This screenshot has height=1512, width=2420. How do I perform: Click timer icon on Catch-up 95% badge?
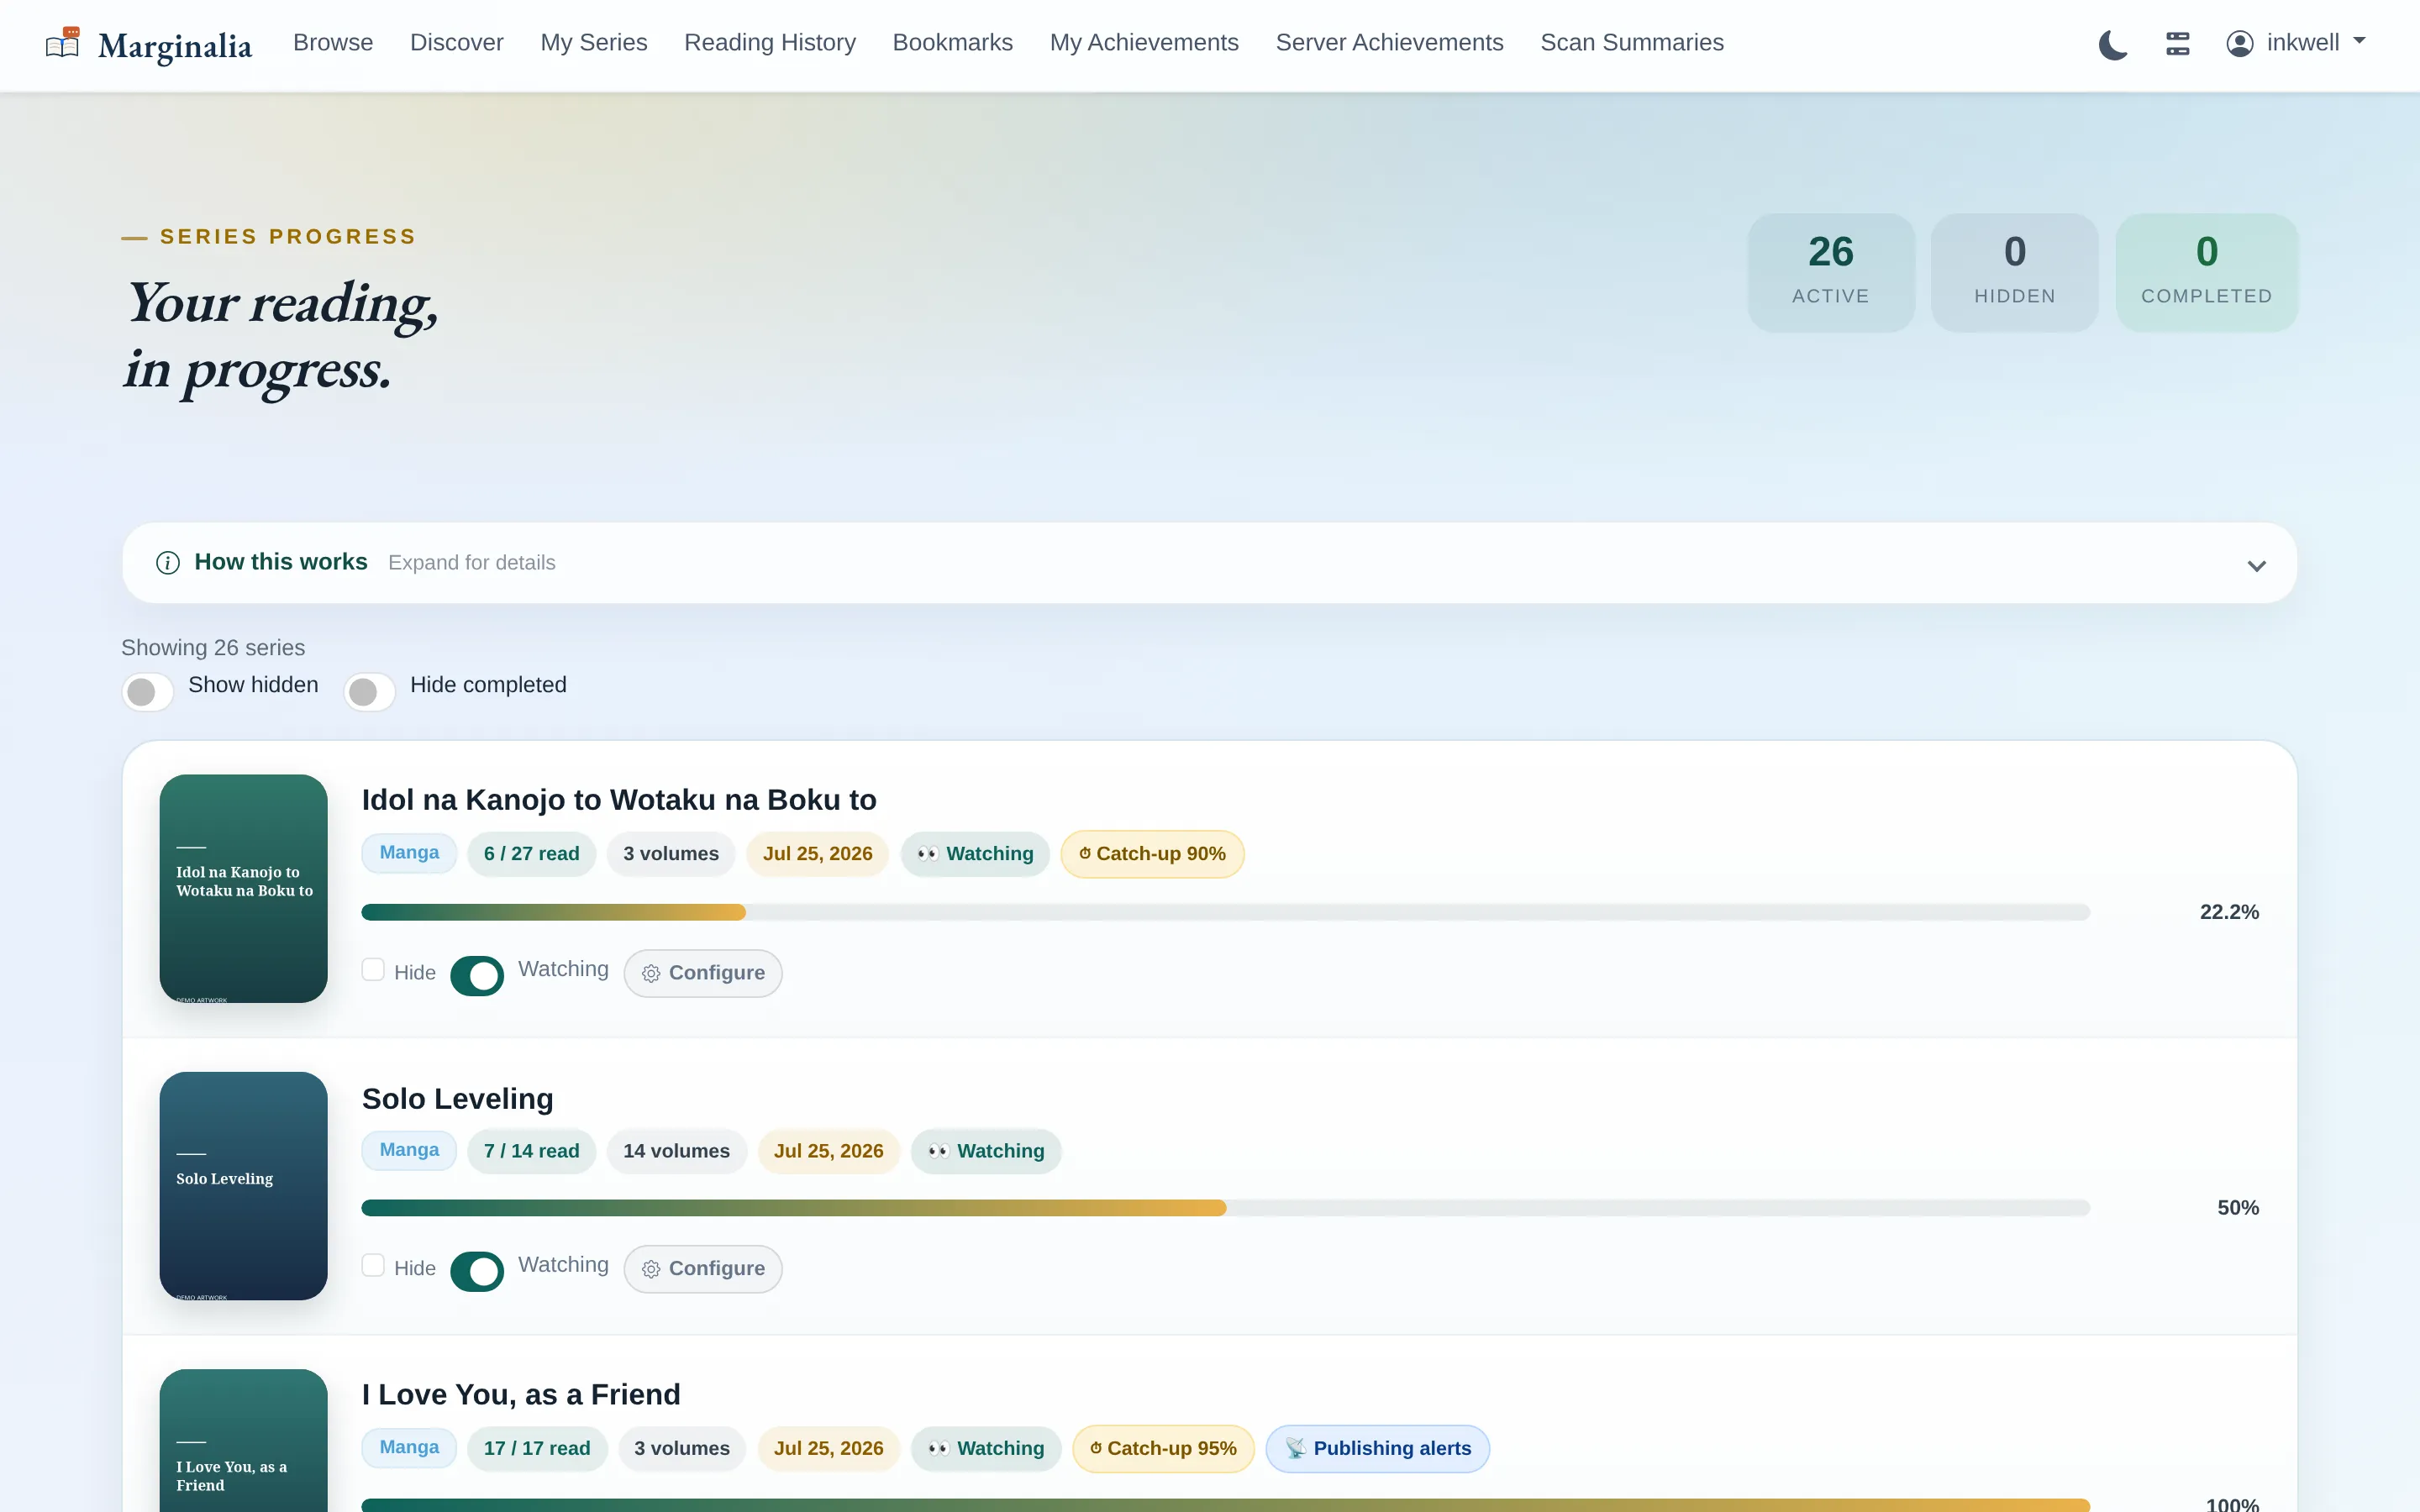coord(1096,1447)
